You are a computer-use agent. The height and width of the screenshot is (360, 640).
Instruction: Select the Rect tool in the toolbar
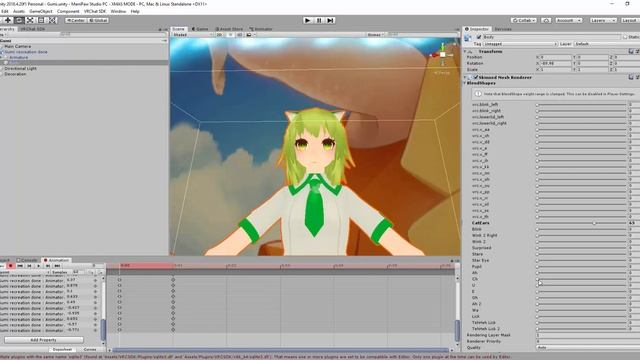pyautogui.click(x=41, y=20)
